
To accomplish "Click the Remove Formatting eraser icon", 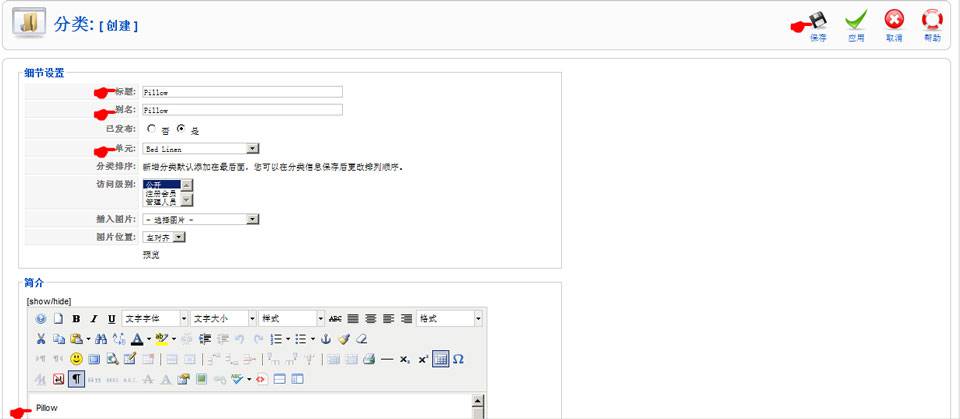I will tap(361, 339).
